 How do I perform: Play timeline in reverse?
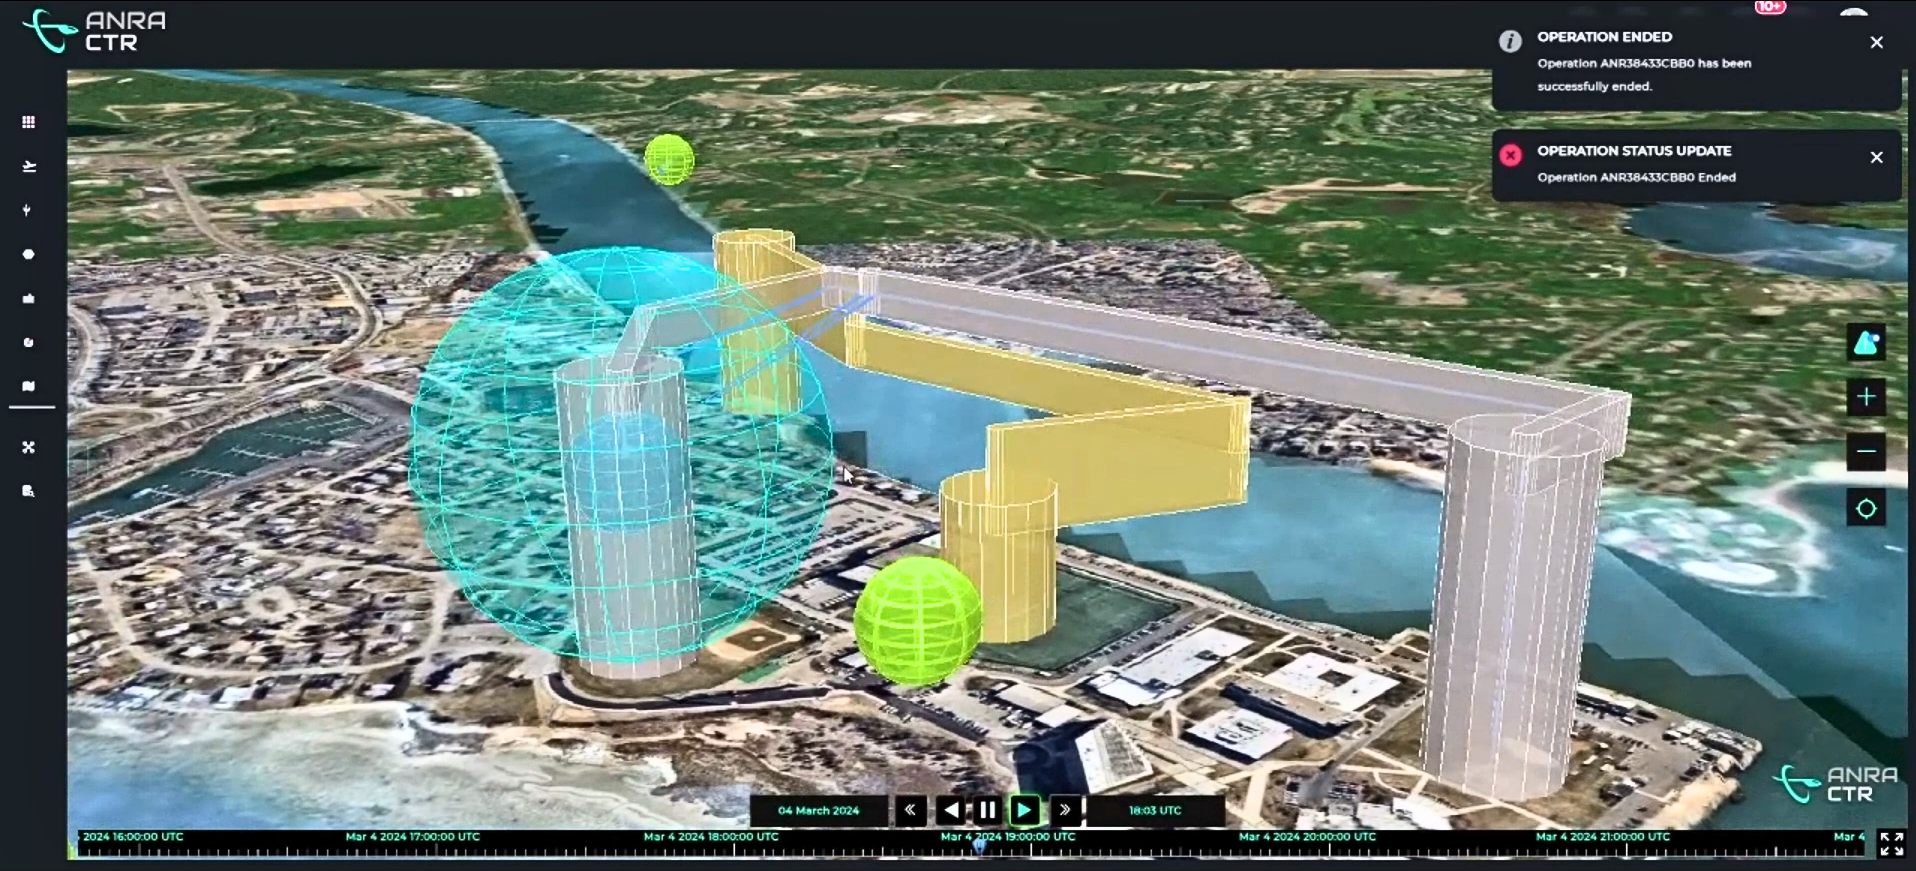pos(950,810)
